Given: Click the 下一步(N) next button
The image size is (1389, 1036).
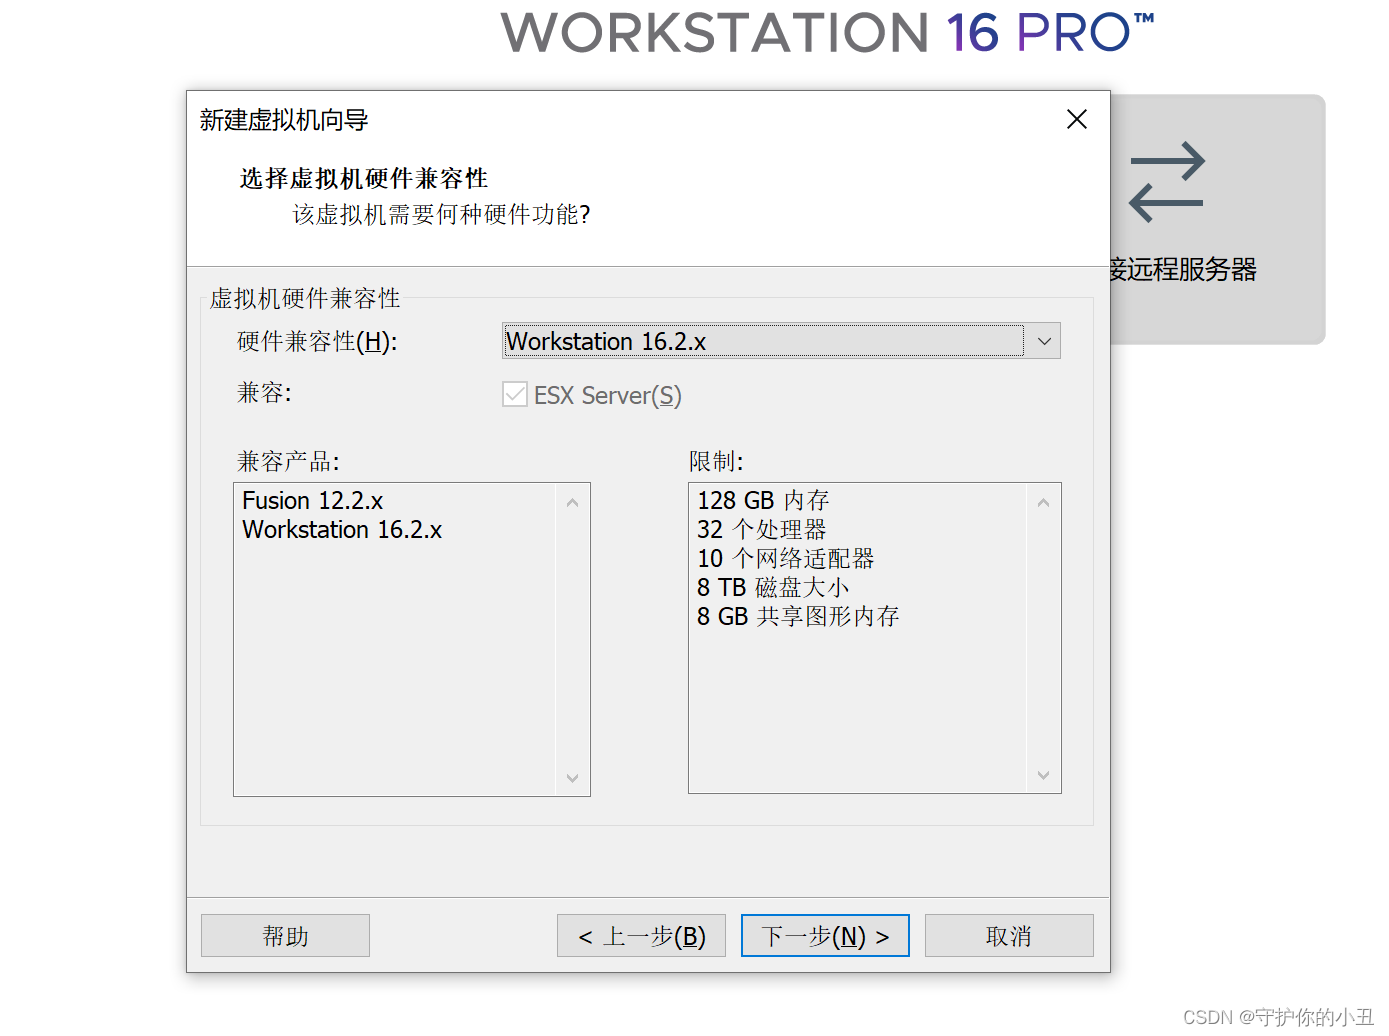Looking at the screenshot, I should tap(825, 936).
